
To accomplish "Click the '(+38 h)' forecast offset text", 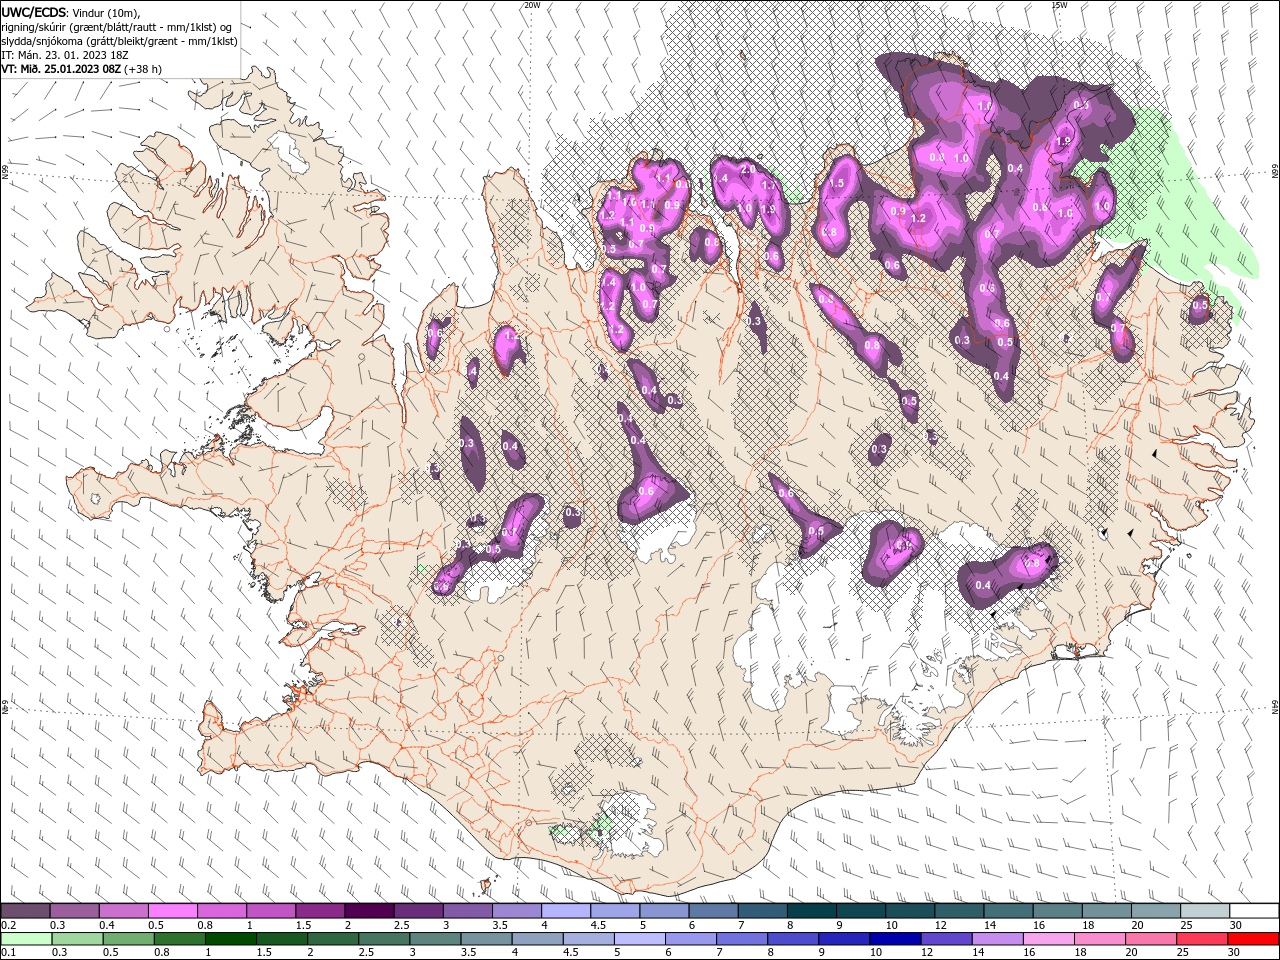I will (143, 69).
